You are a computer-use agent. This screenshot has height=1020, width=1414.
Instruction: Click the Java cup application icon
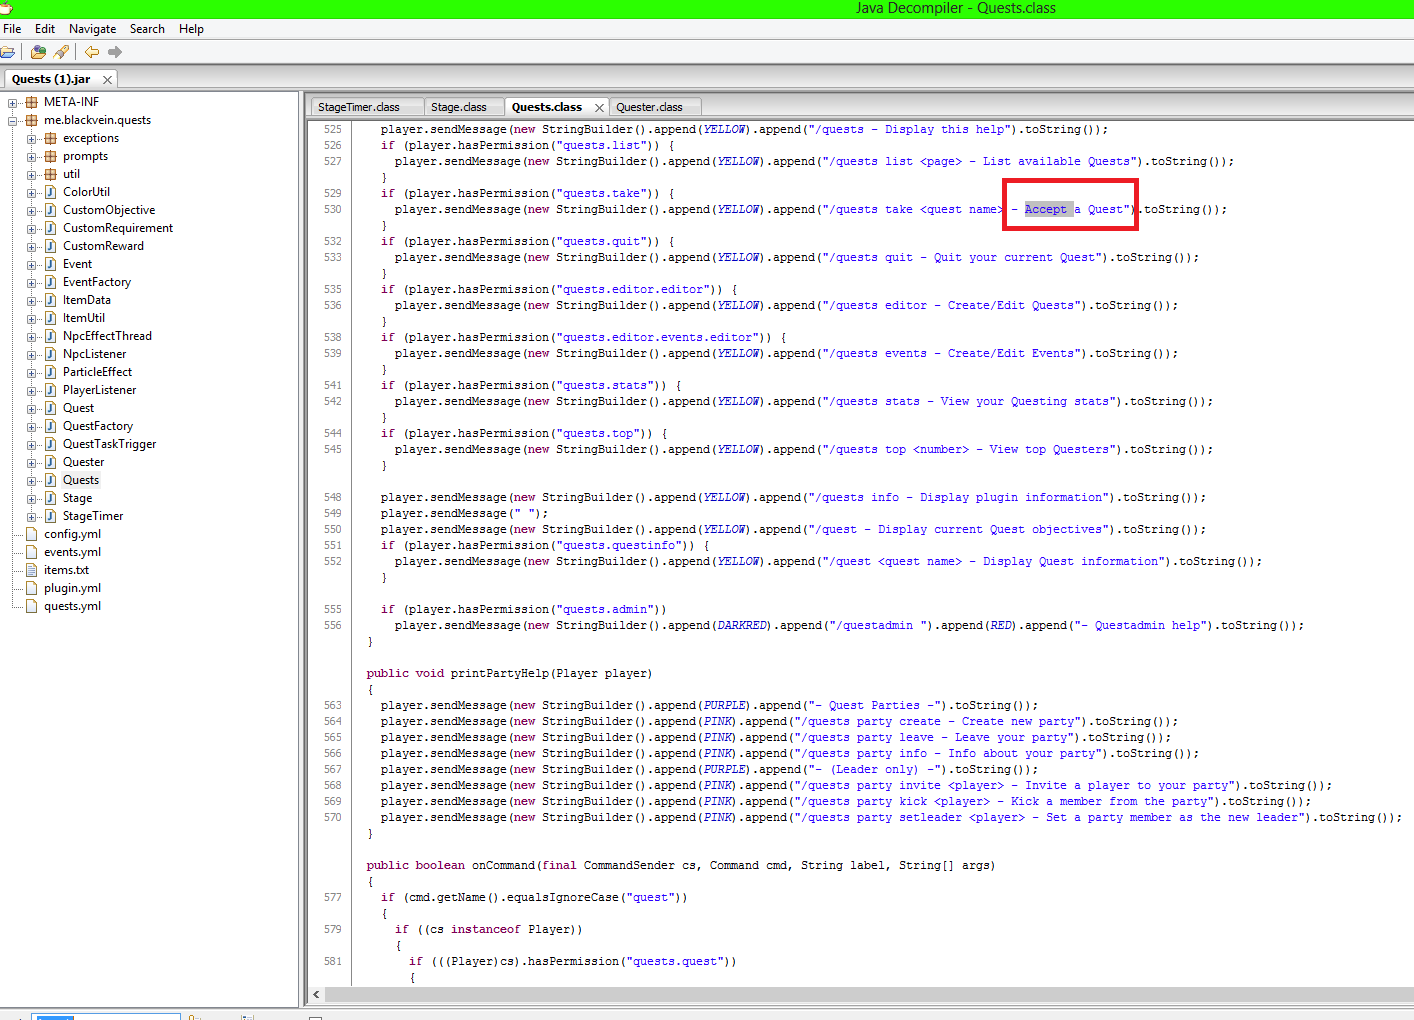coord(6,8)
